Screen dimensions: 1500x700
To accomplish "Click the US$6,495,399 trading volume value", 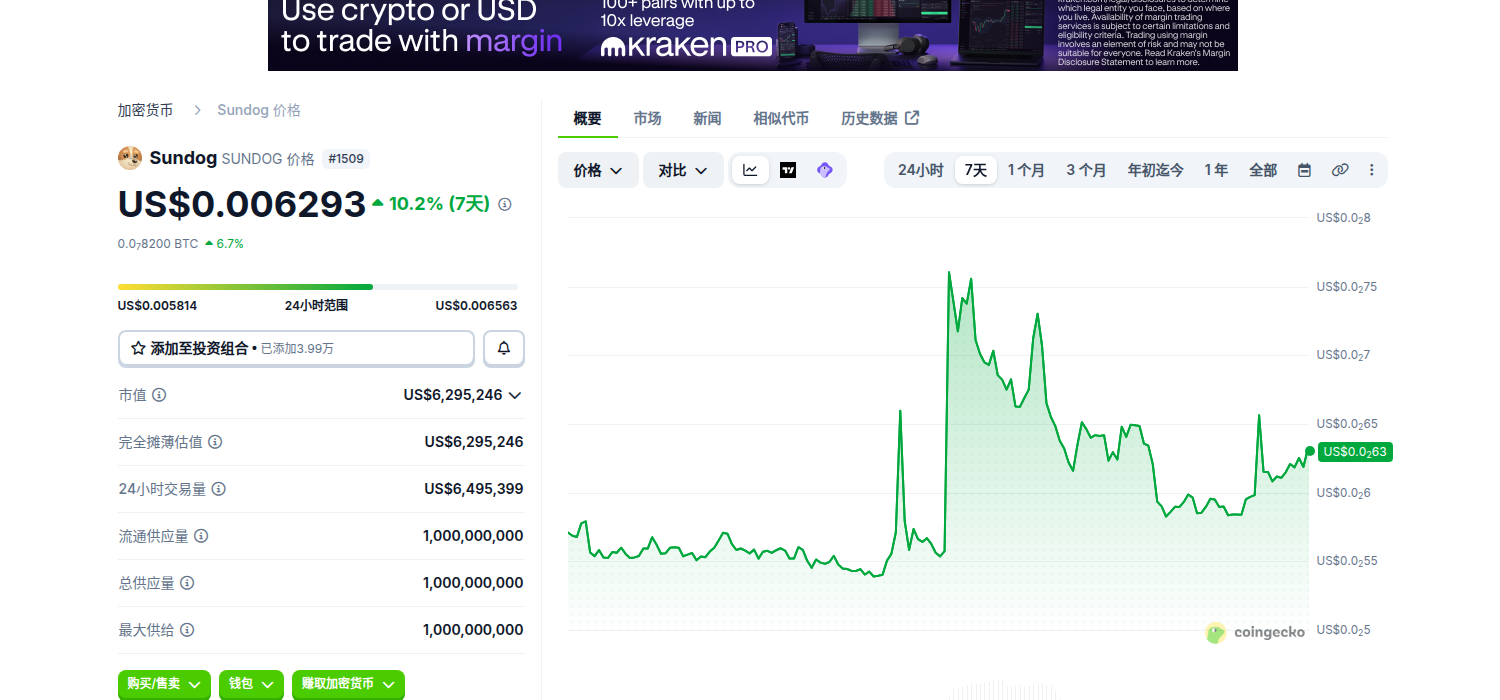I will [x=474, y=489].
